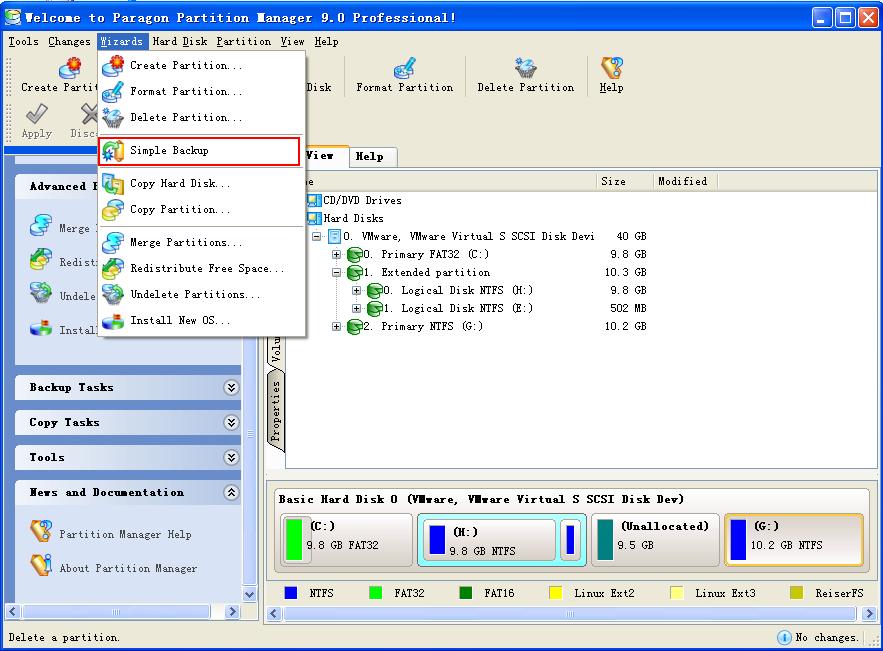Select Unallocated 9.5 GB disk block
The width and height of the screenshot is (883, 651).
tap(655, 540)
